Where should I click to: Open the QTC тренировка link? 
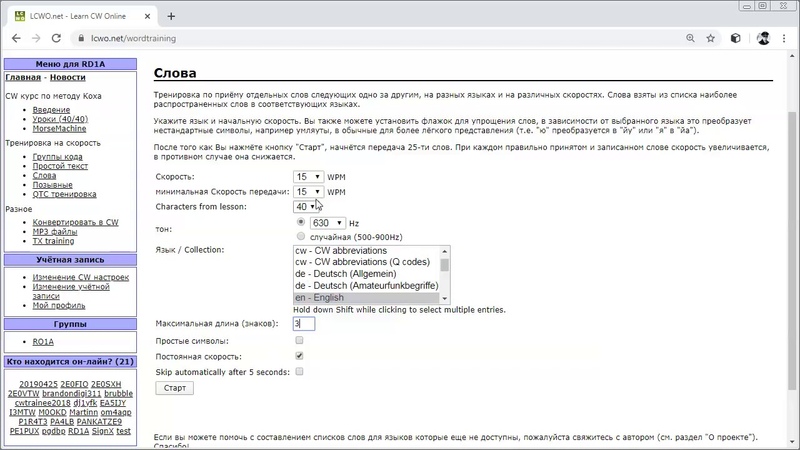pyautogui.click(x=64, y=194)
